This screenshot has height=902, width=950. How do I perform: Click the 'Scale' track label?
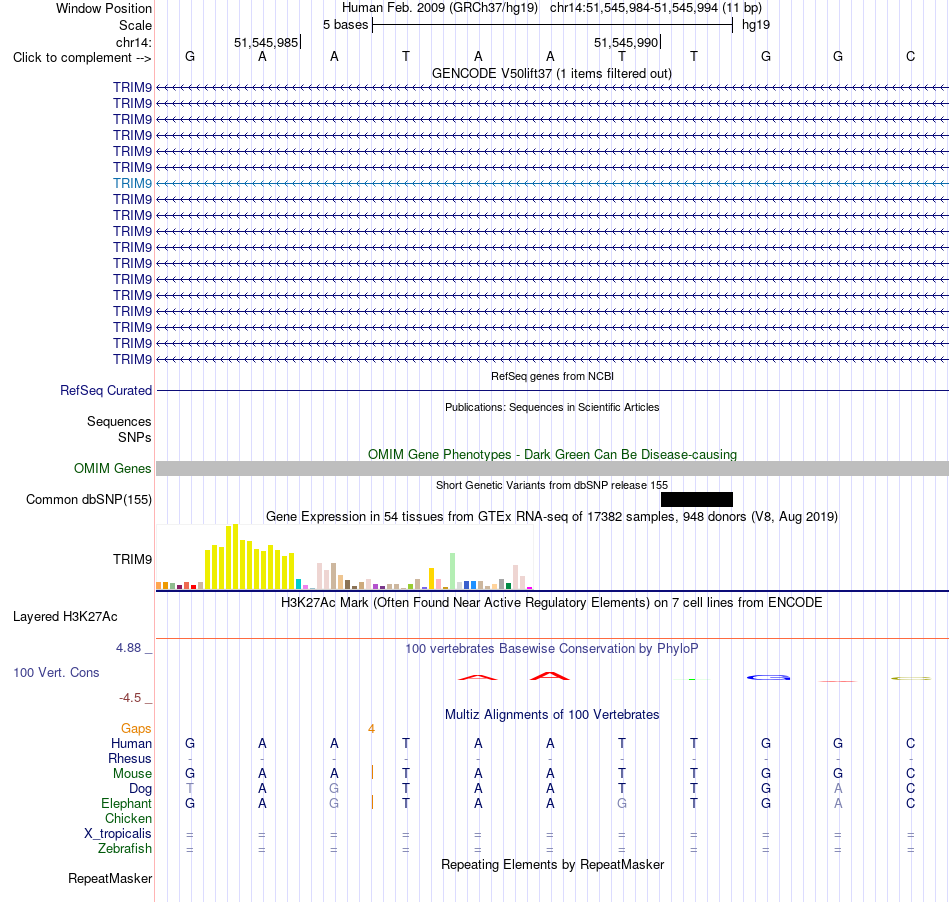(136, 25)
